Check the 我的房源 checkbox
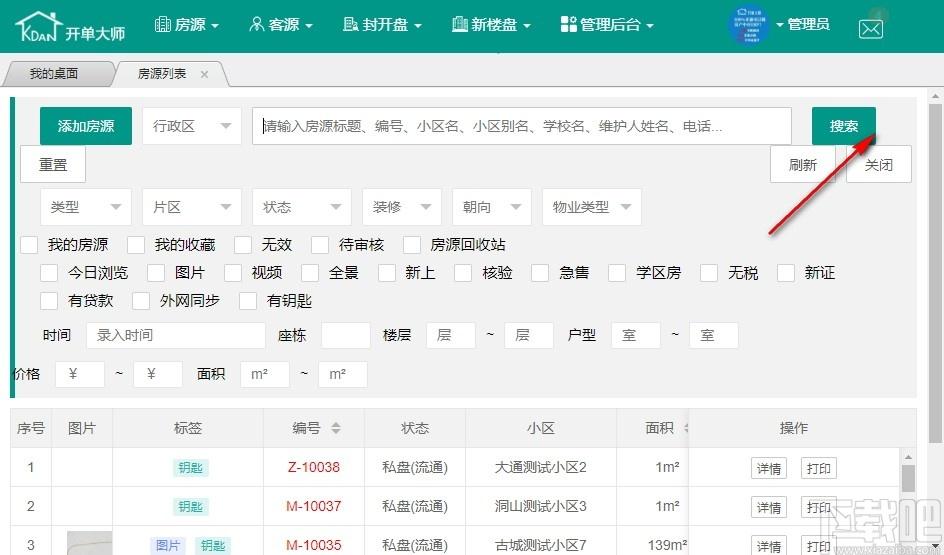Image resolution: width=944 pixels, height=555 pixels. 29,245
